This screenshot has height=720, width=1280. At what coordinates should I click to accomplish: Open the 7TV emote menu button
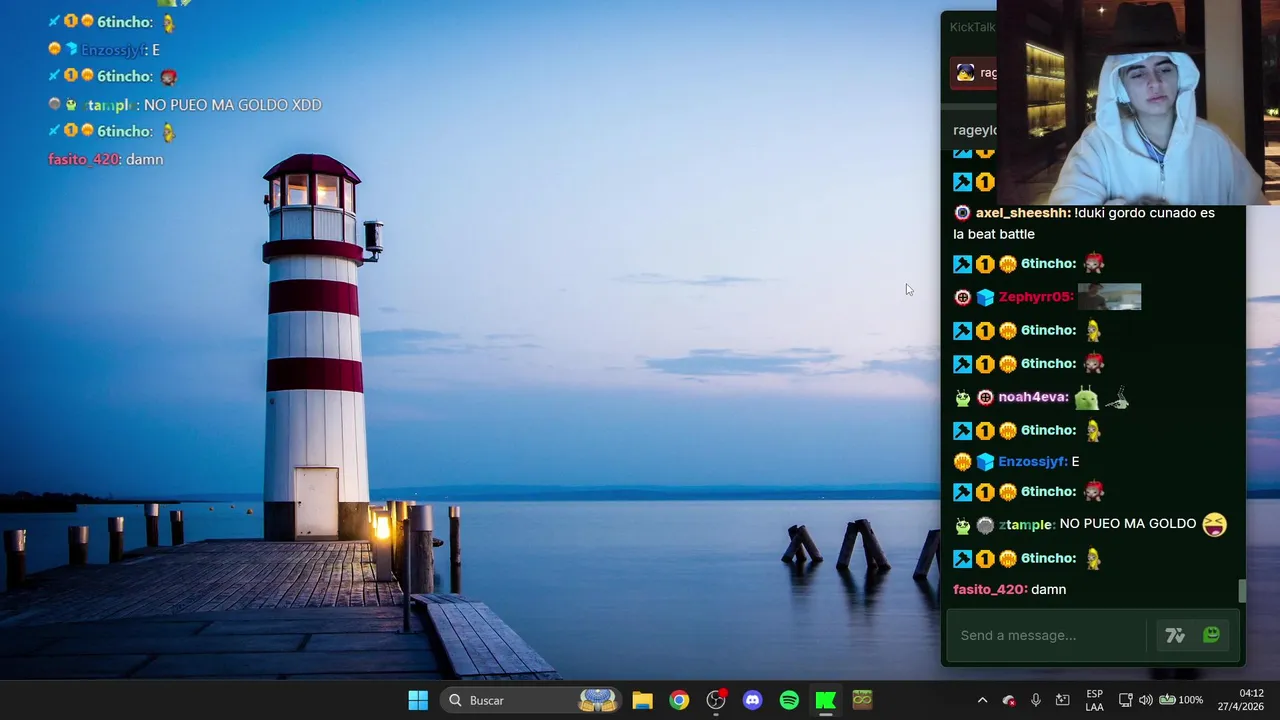point(1175,635)
